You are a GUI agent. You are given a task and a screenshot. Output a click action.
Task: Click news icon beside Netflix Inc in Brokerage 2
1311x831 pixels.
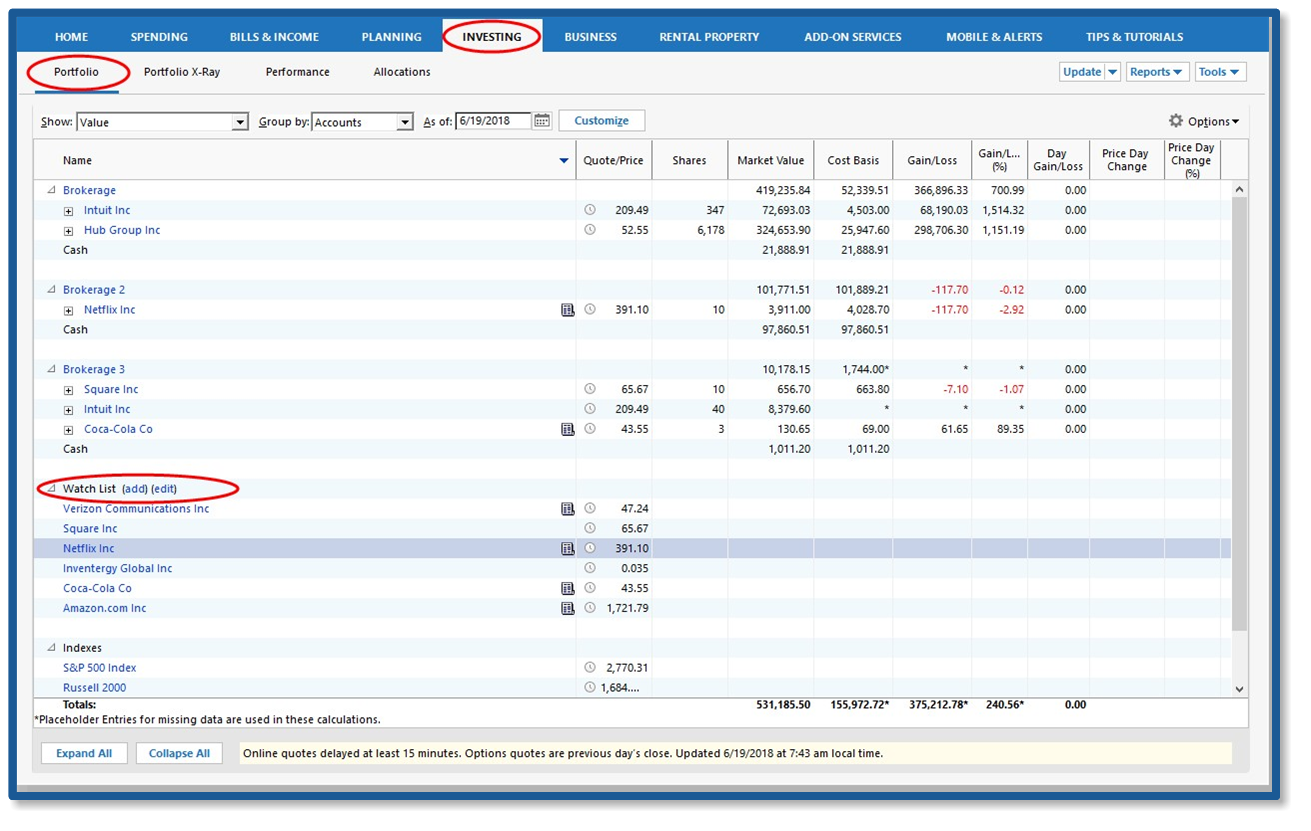tap(568, 310)
